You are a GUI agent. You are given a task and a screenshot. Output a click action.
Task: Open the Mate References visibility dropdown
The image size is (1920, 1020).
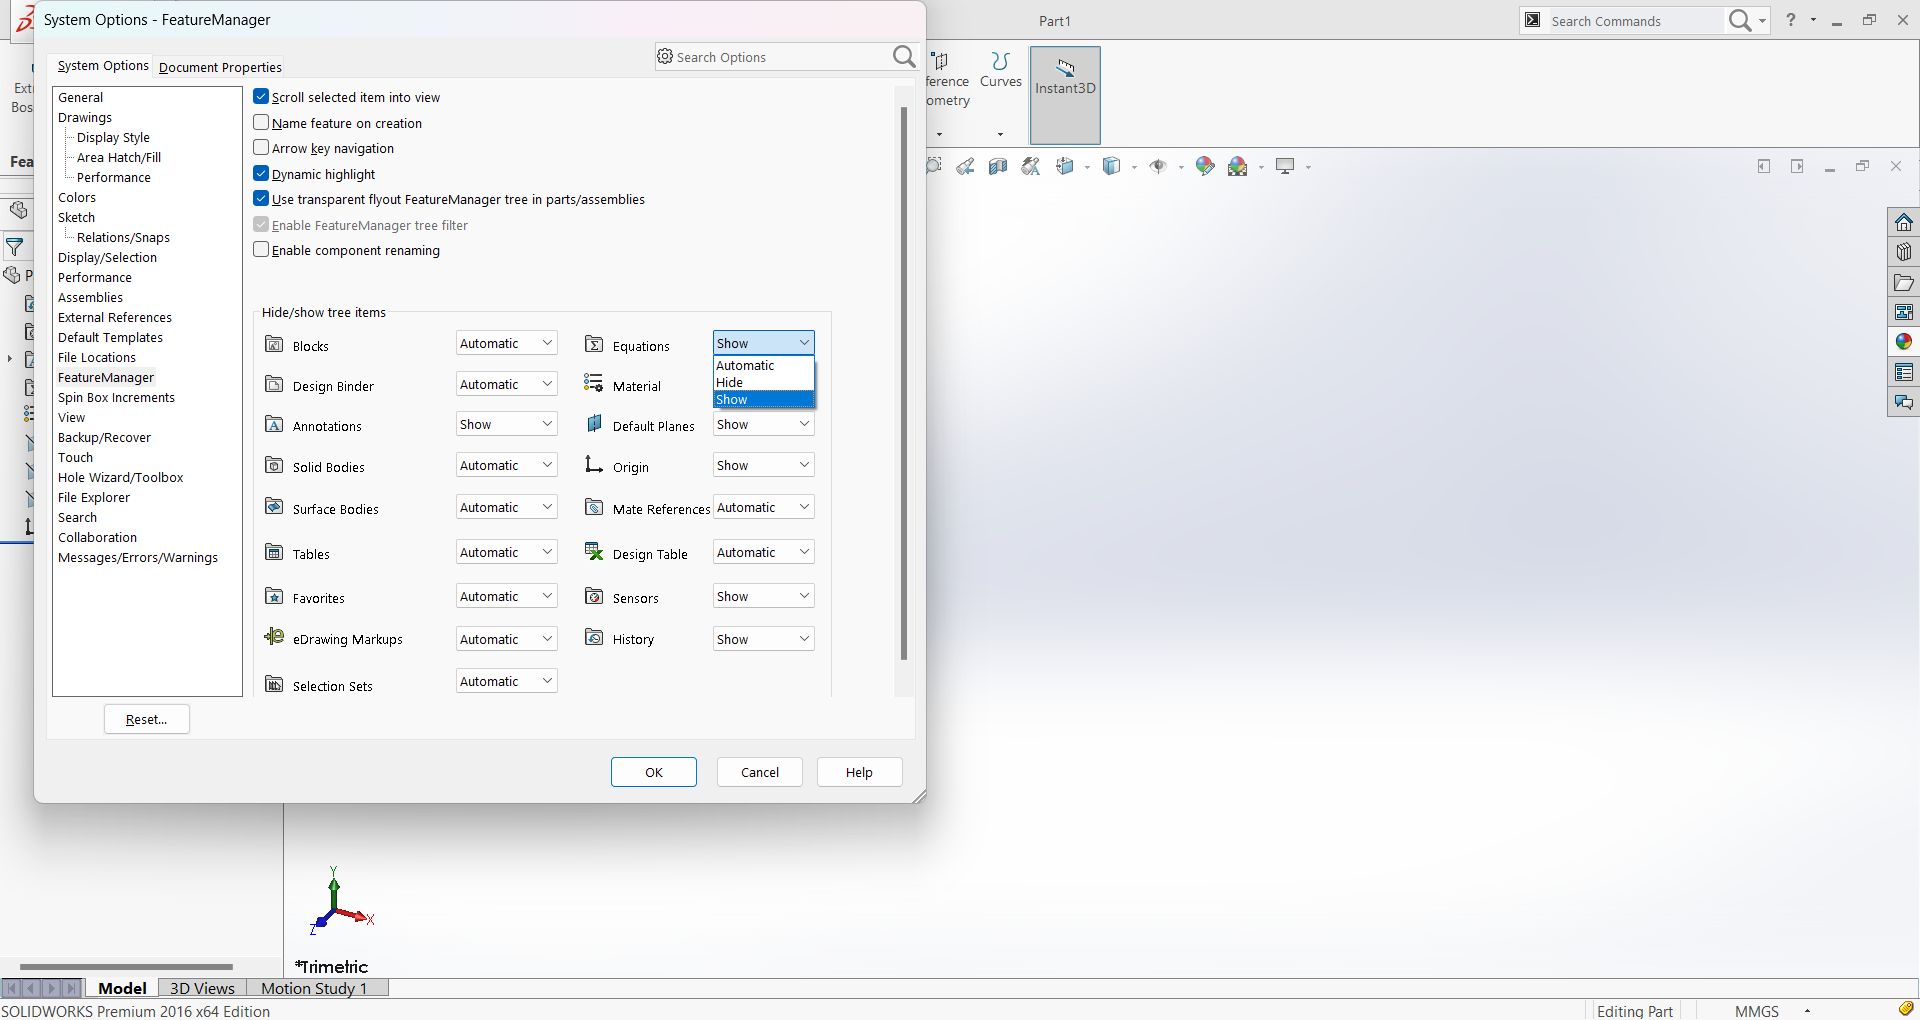pos(764,507)
